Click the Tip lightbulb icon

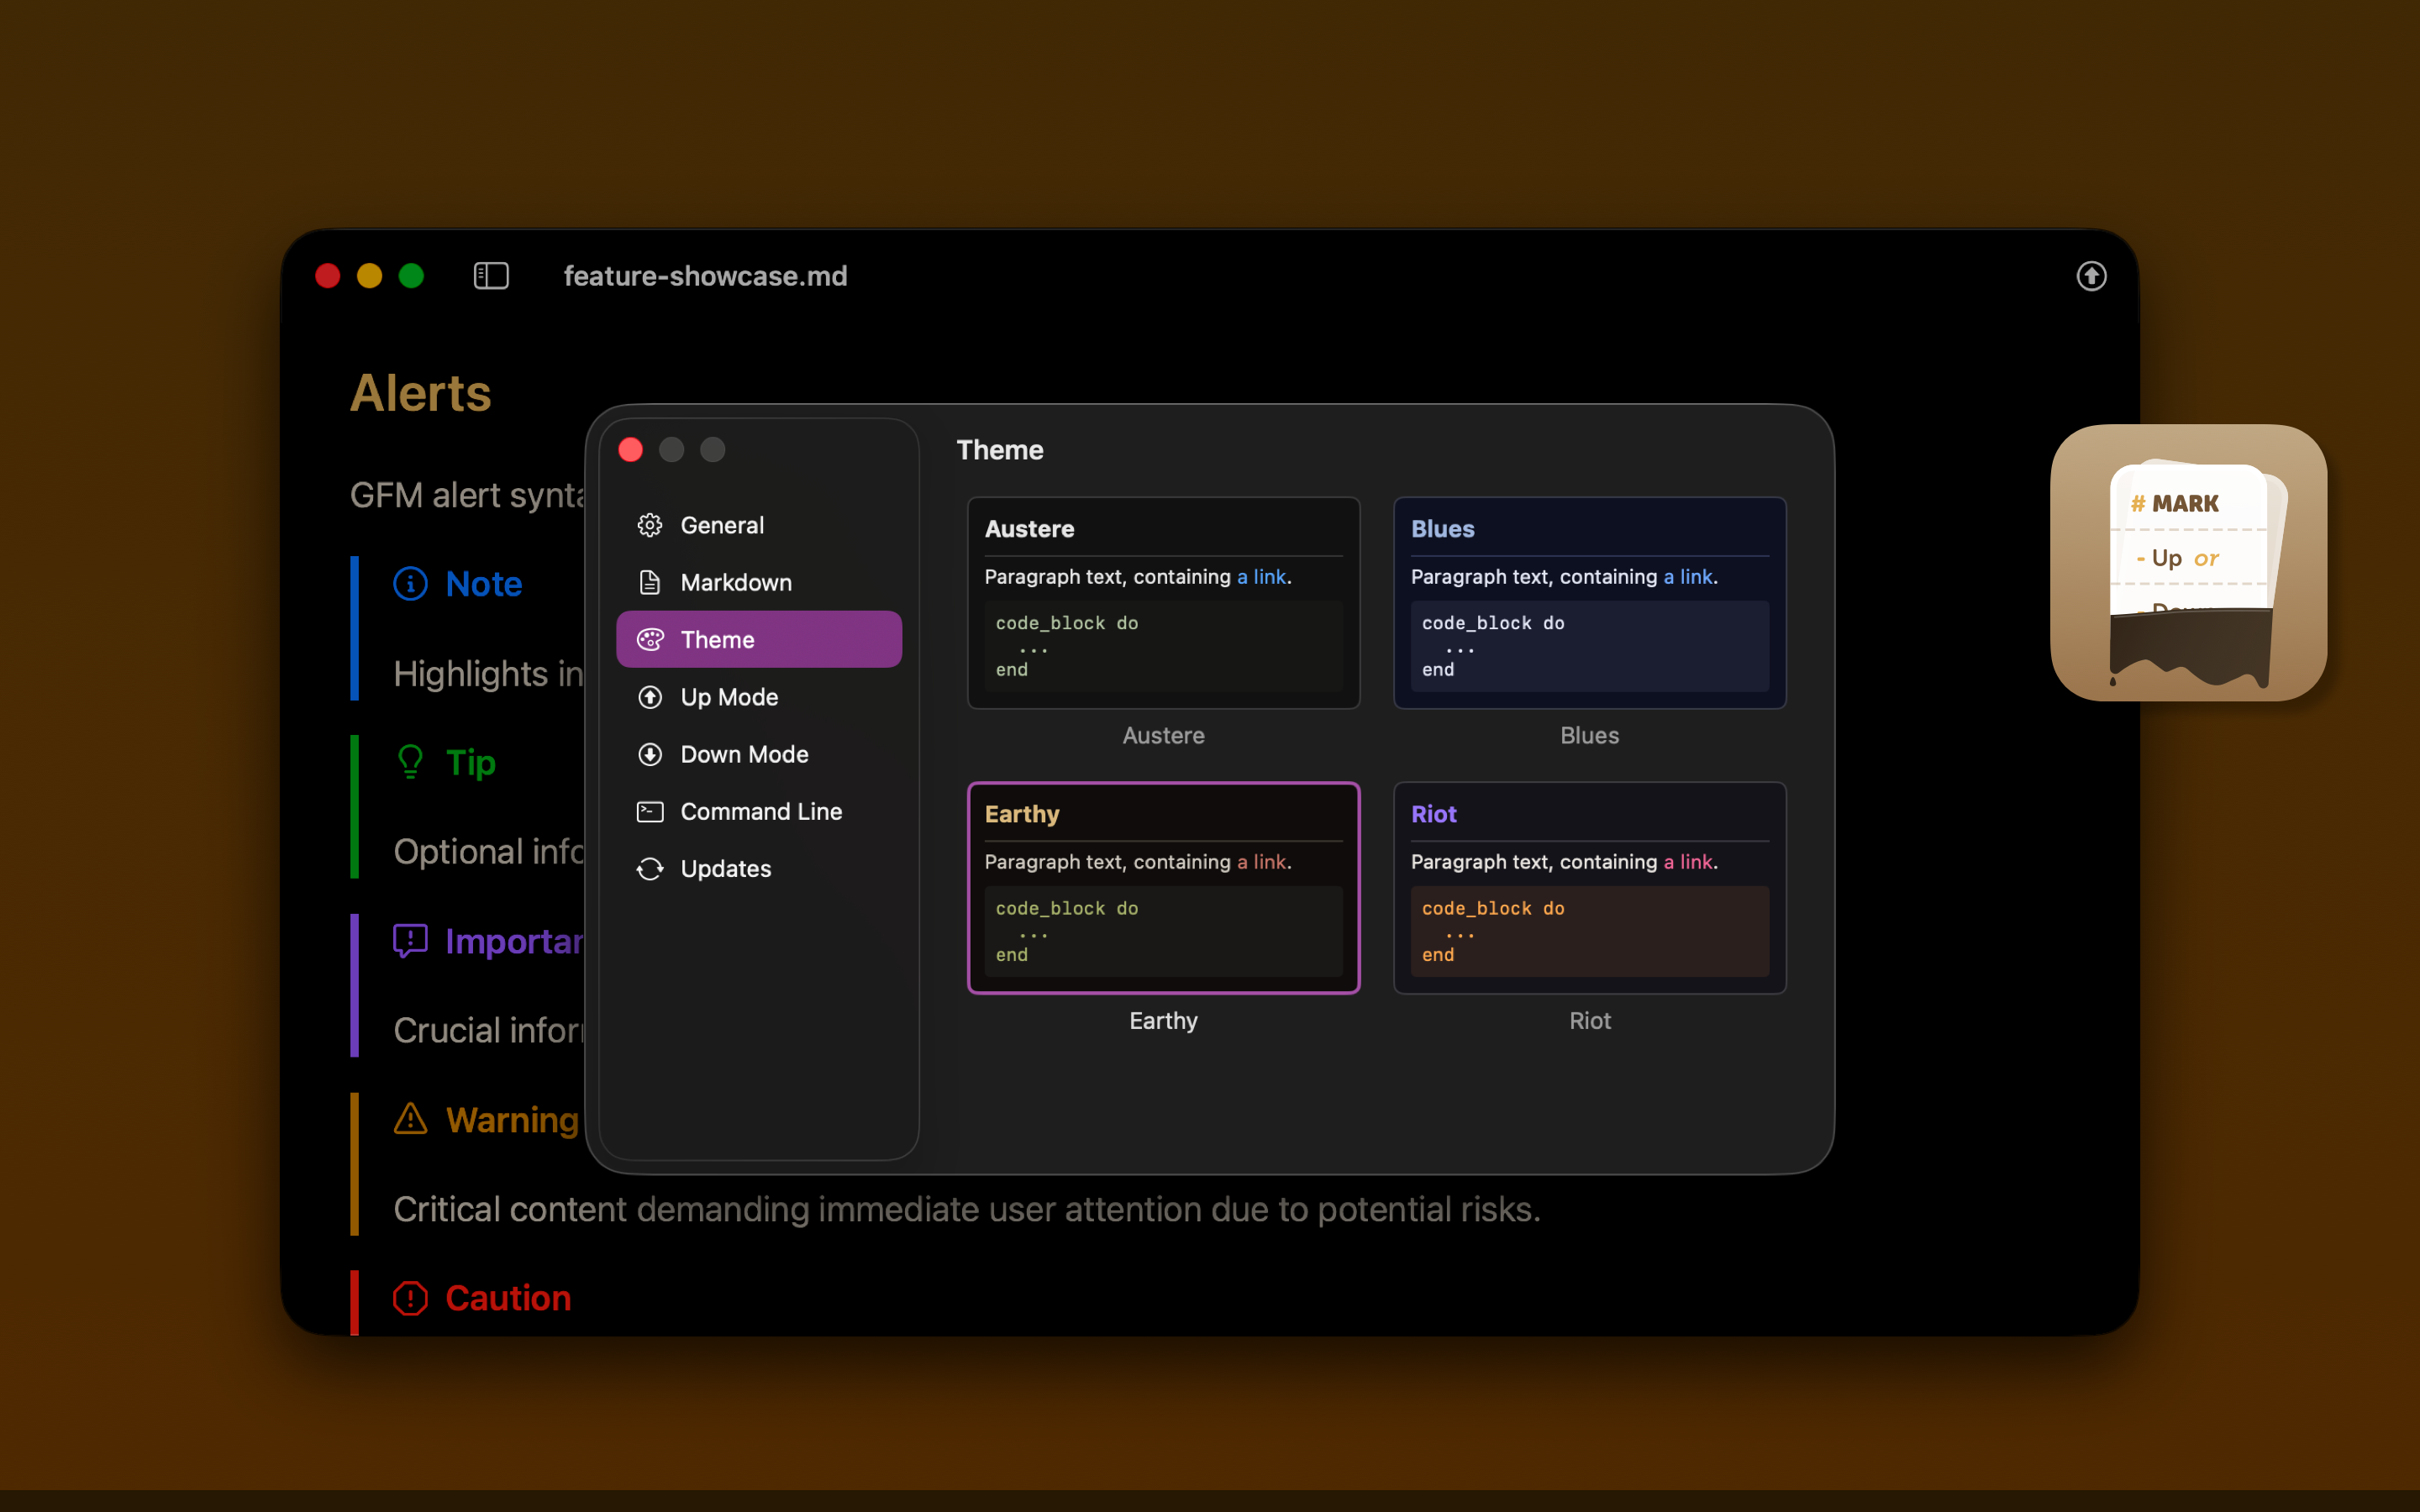click(x=410, y=762)
